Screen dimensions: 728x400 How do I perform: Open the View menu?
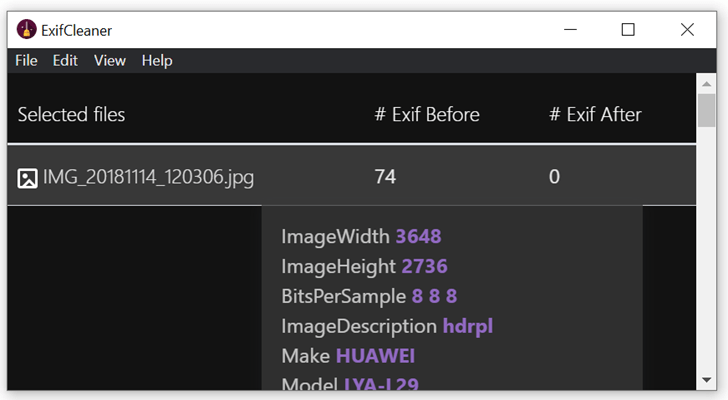click(110, 61)
